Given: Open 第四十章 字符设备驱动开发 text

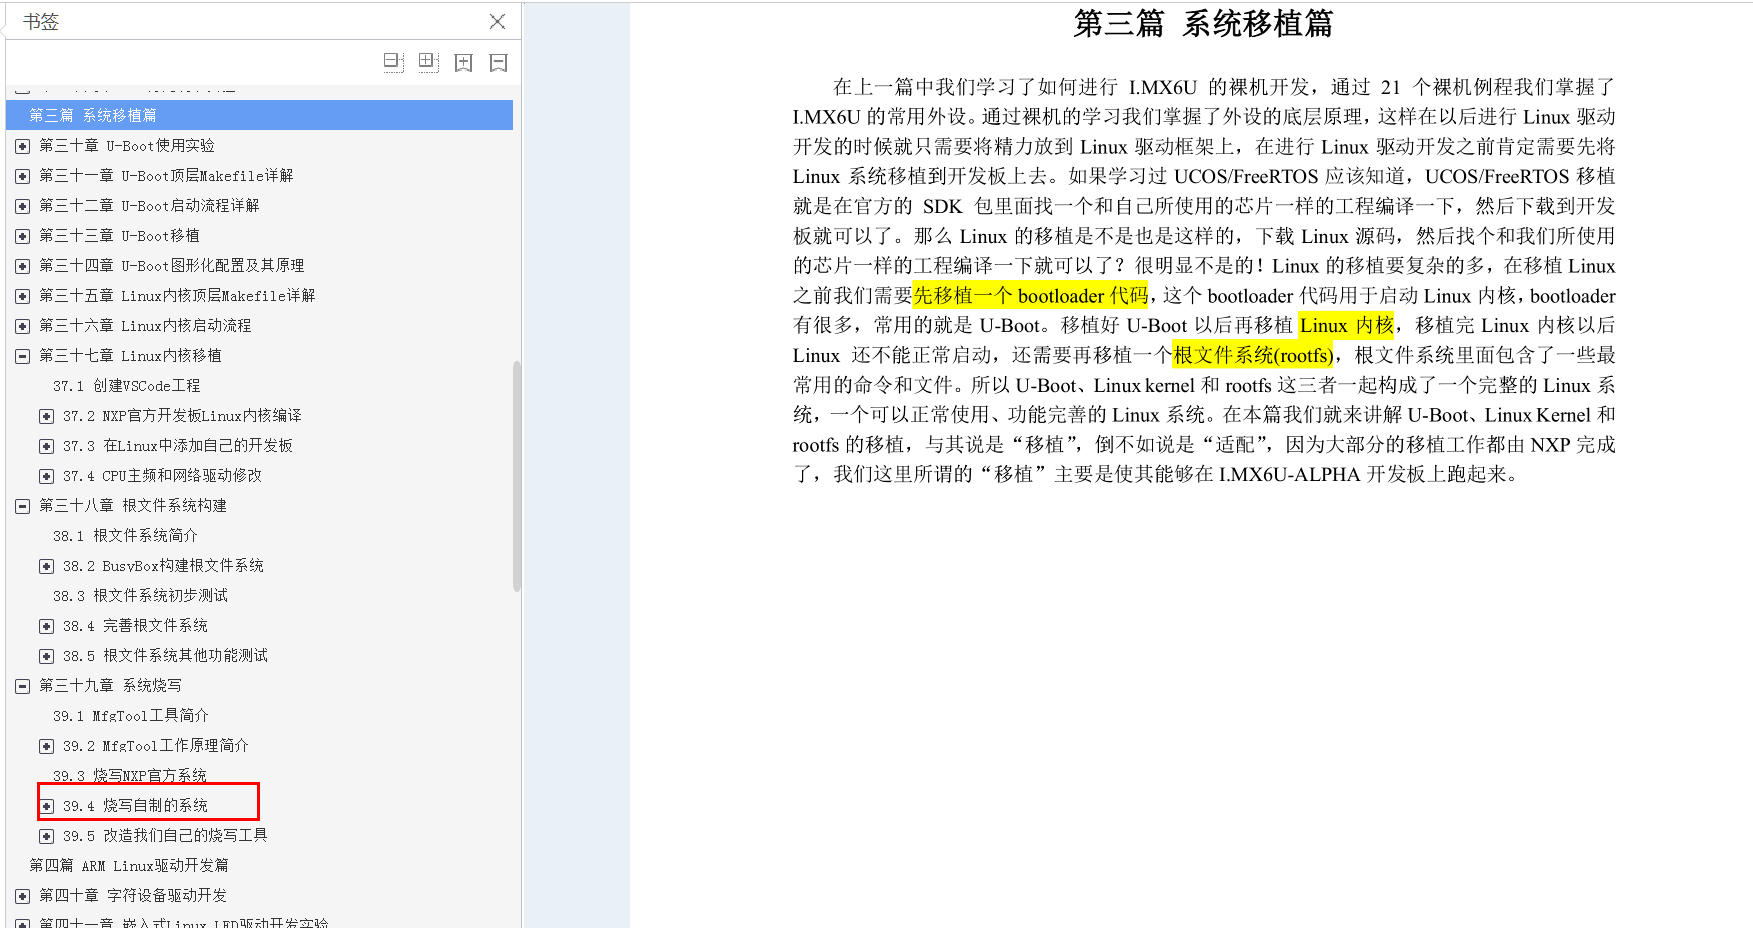Looking at the screenshot, I should click(133, 895).
